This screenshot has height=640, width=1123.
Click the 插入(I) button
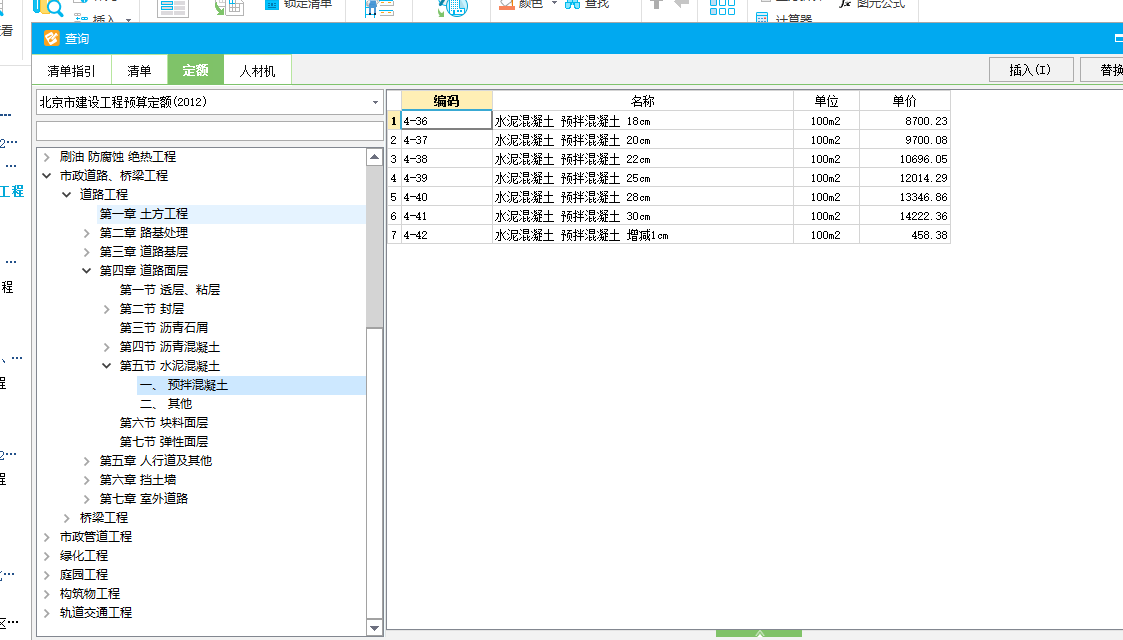[1030, 69]
